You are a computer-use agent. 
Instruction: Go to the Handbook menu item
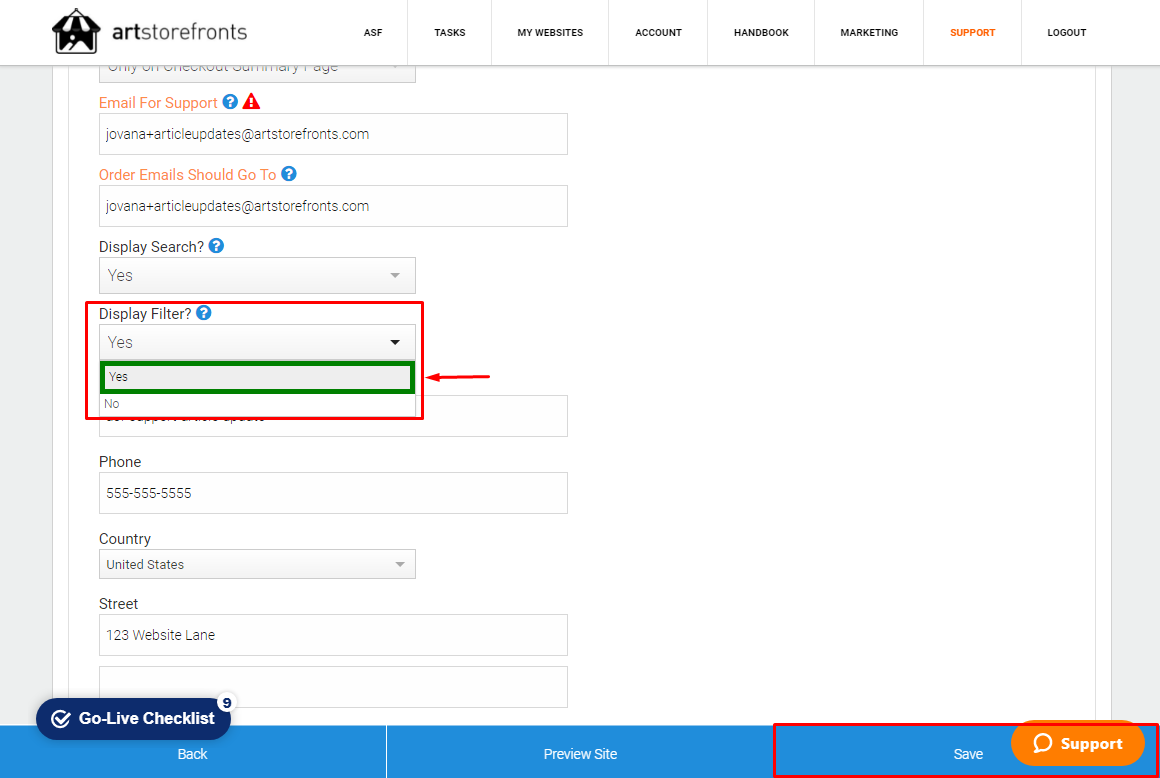(761, 33)
